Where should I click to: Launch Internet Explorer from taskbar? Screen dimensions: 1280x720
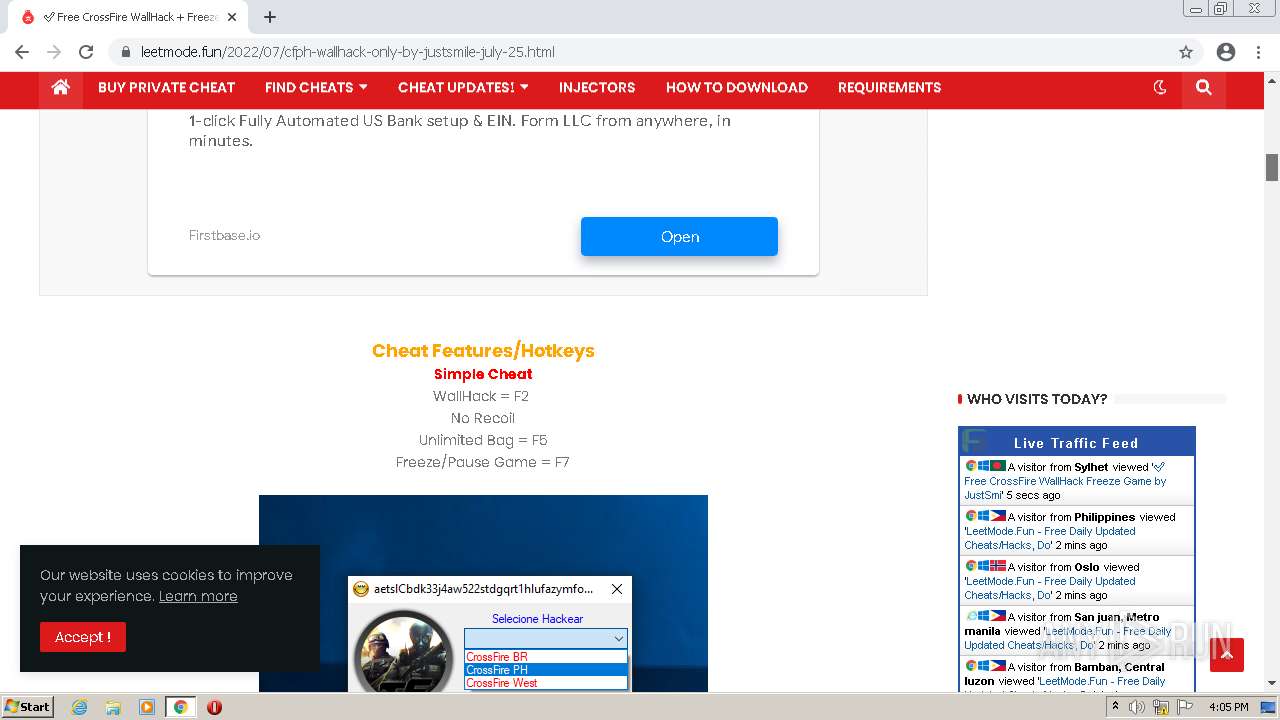click(x=79, y=707)
